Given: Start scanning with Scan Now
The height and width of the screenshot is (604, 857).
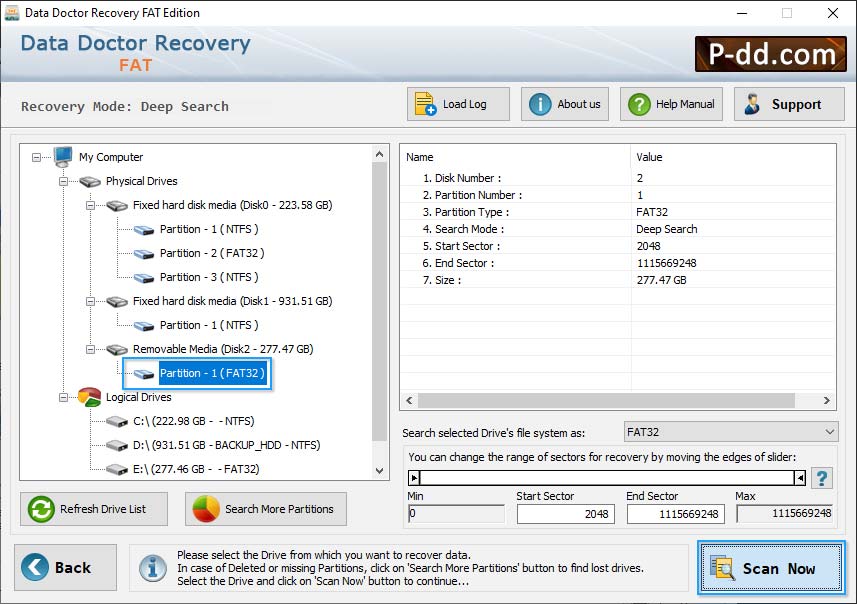Looking at the screenshot, I should pos(771,567).
